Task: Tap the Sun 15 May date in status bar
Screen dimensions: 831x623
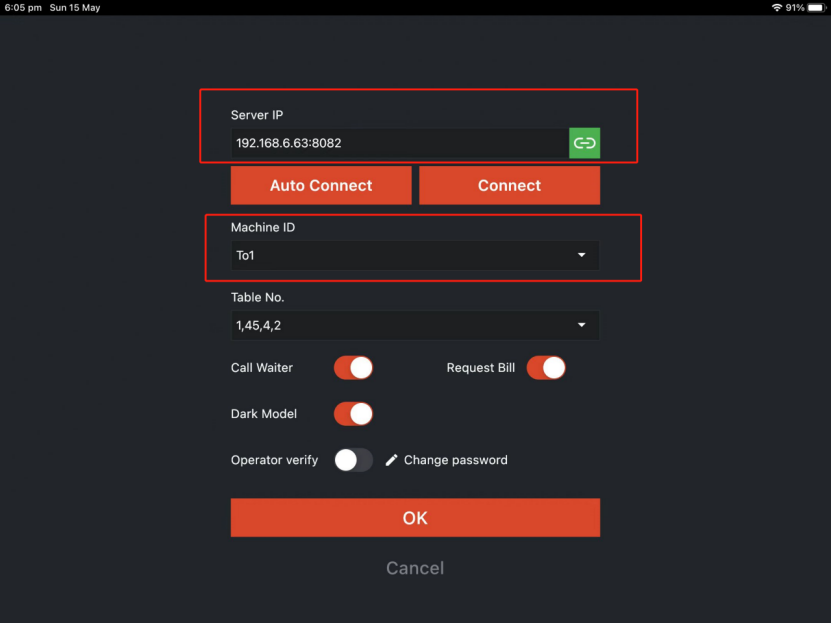Action: 75,7
